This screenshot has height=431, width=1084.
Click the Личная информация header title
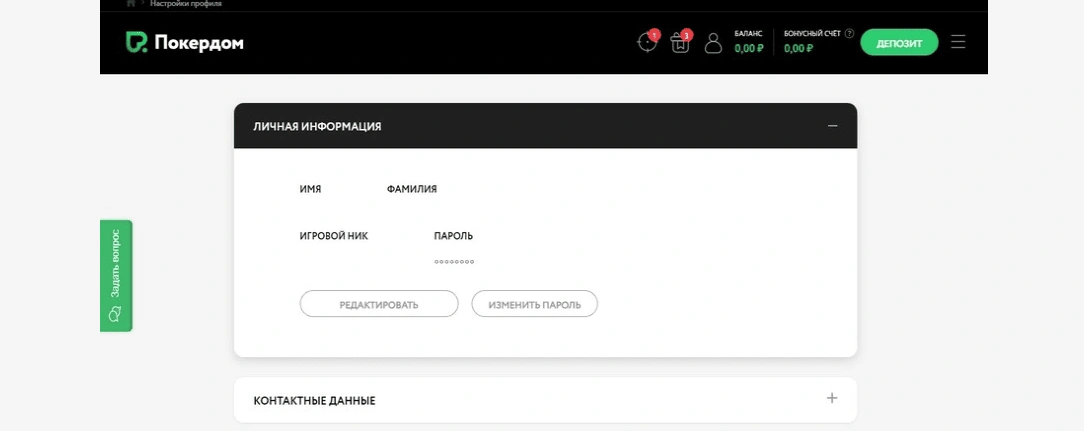click(317, 127)
